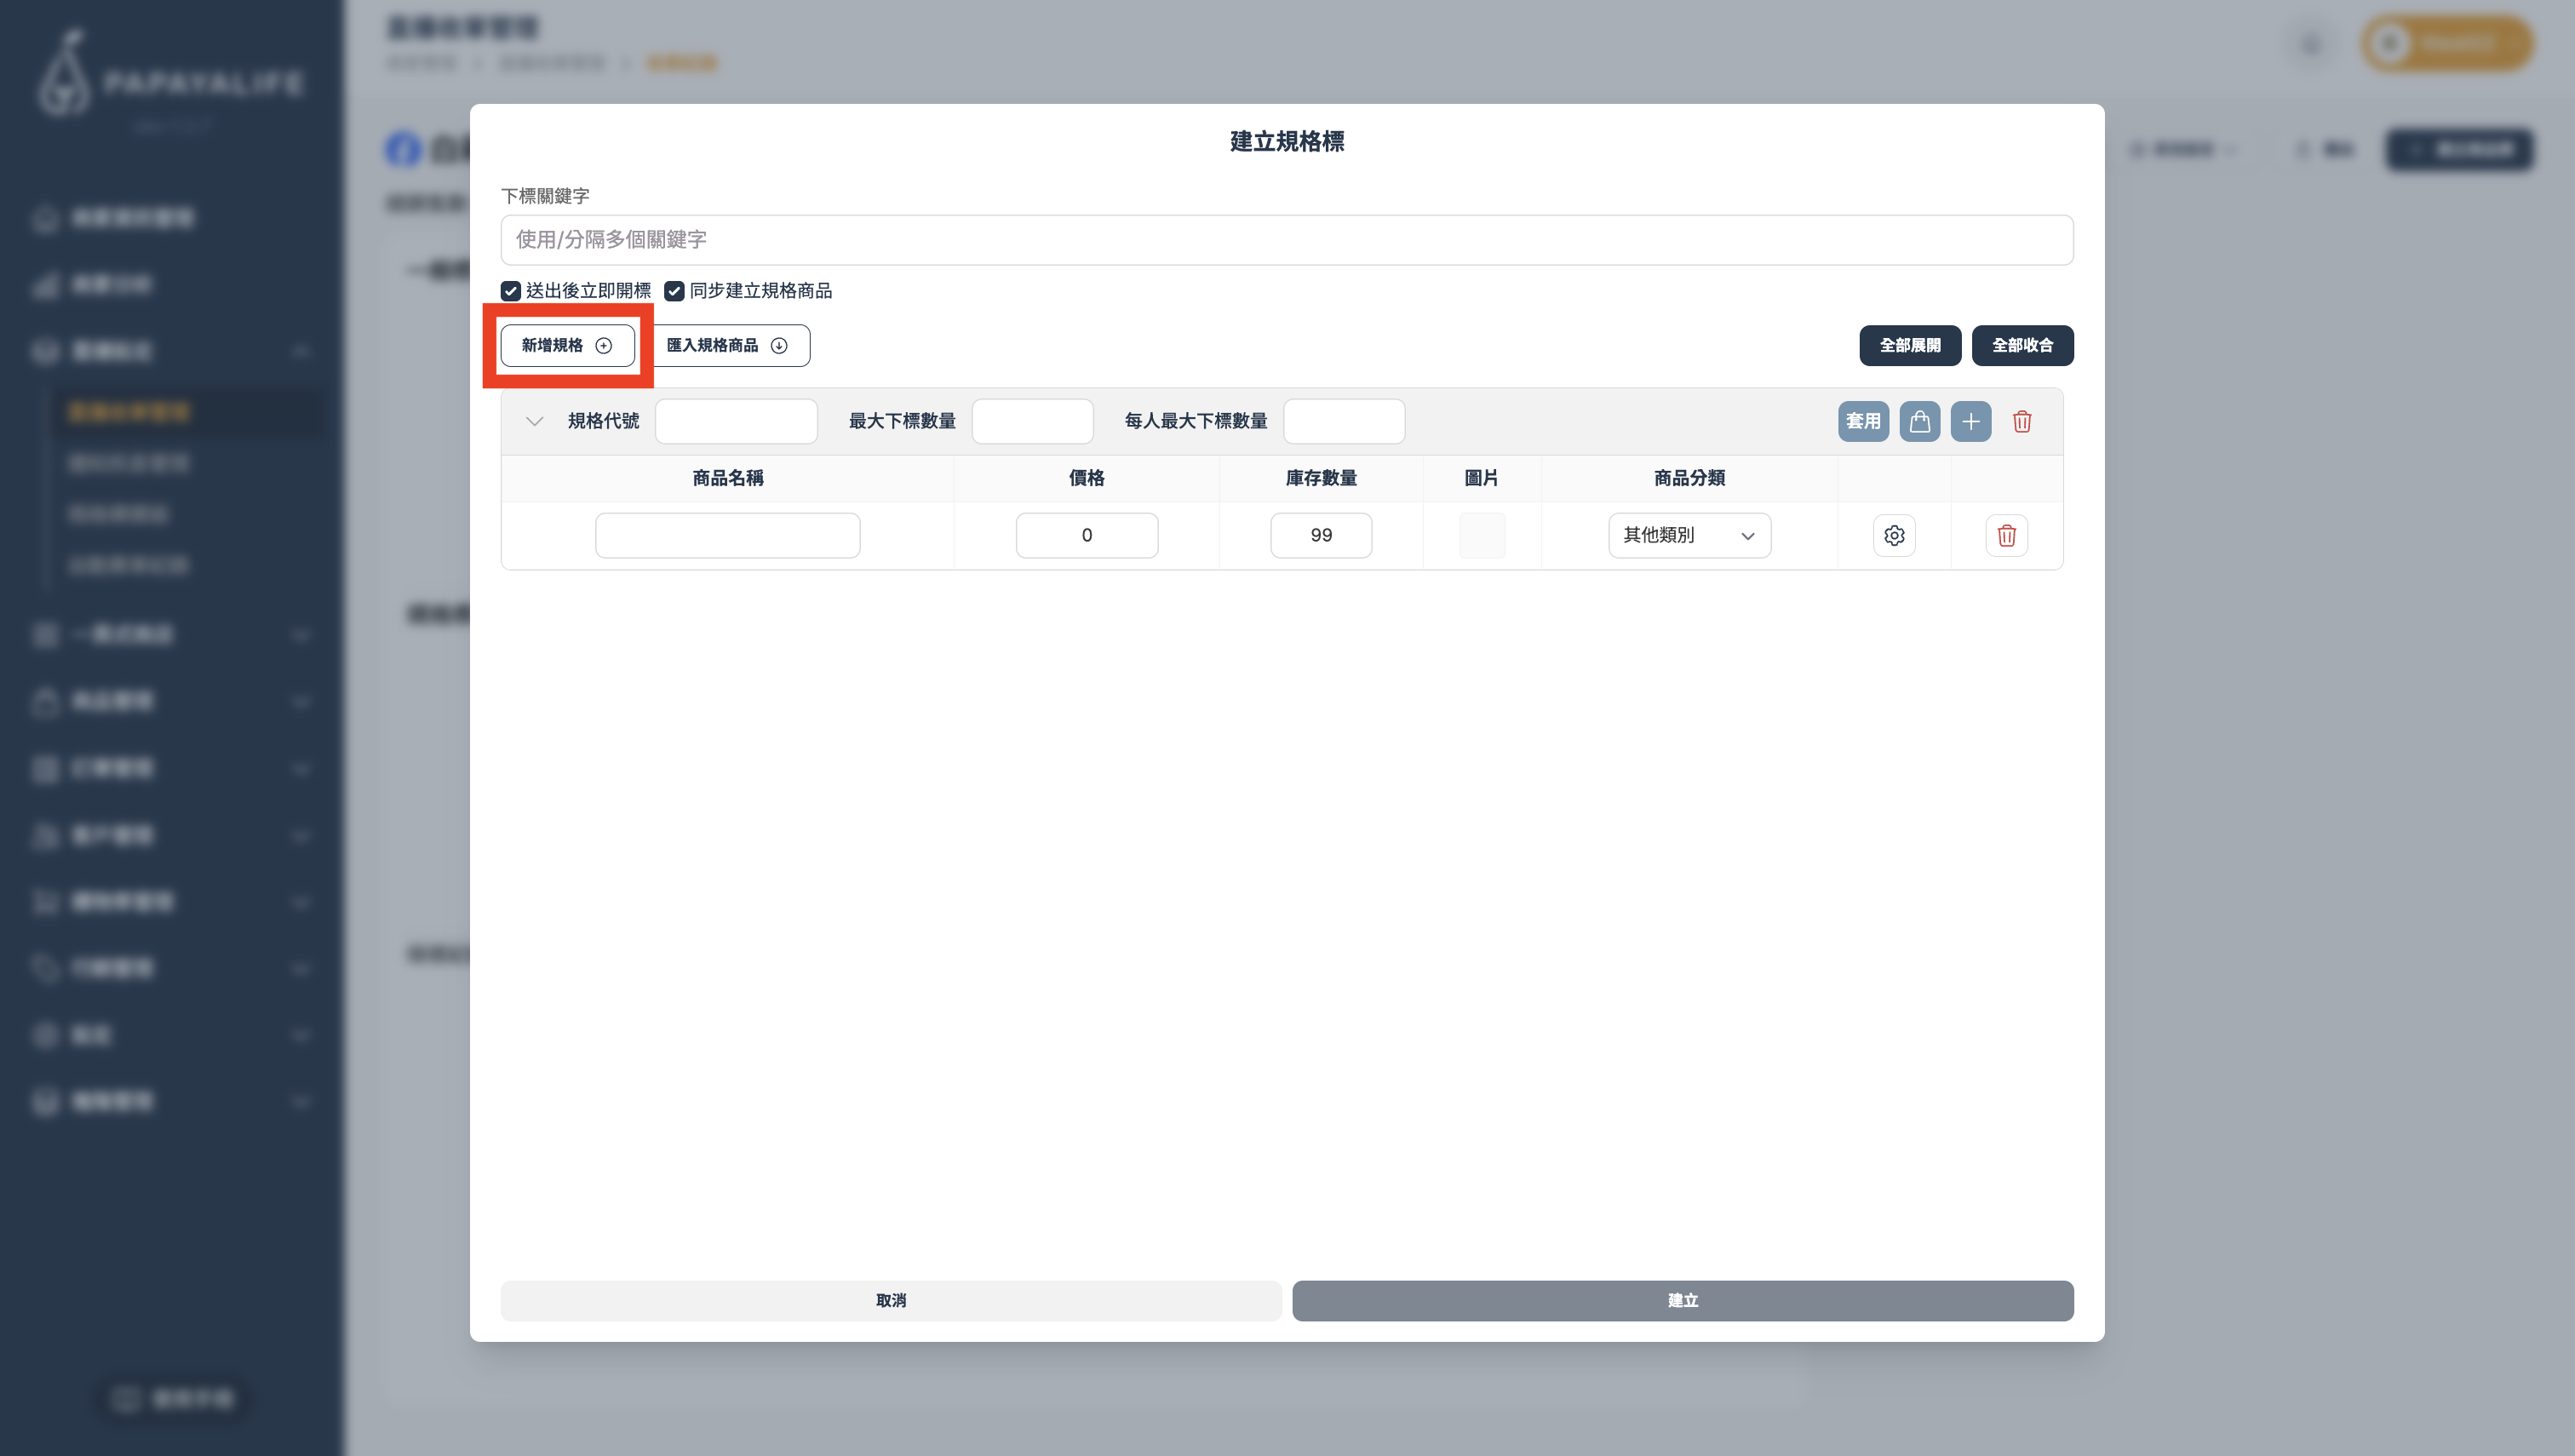Image resolution: width=2575 pixels, height=1456 pixels.
Task: Click the 建立 create button
Action: pyautogui.click(x=1682, y=1300)
